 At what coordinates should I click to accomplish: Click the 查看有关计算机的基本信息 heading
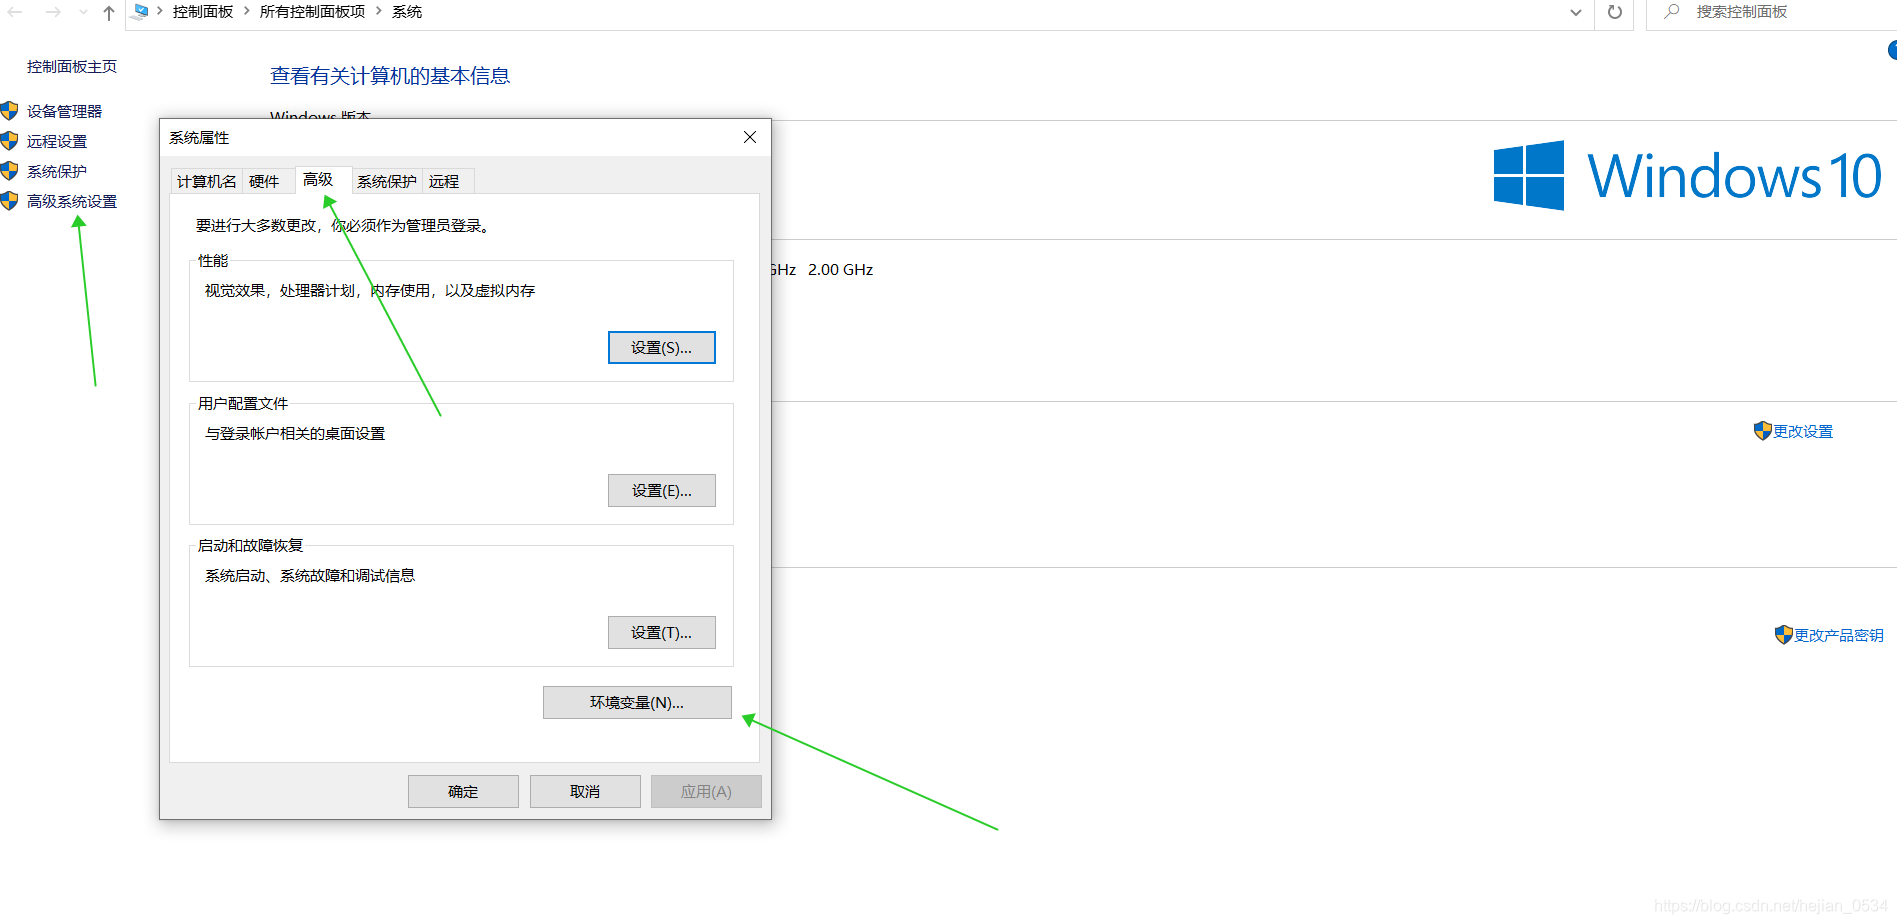(x=390, y=76)
